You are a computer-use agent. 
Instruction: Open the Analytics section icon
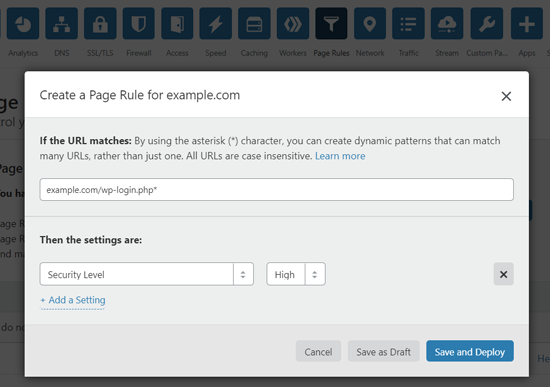(23, 24)
